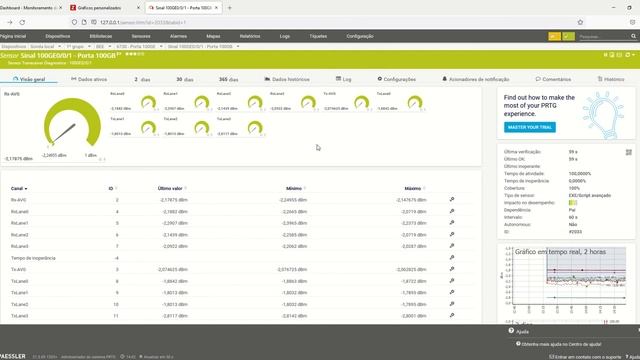Open the real-time 2 hours graph thumbnail
The image size is (640, 360).
coord(564,279)
